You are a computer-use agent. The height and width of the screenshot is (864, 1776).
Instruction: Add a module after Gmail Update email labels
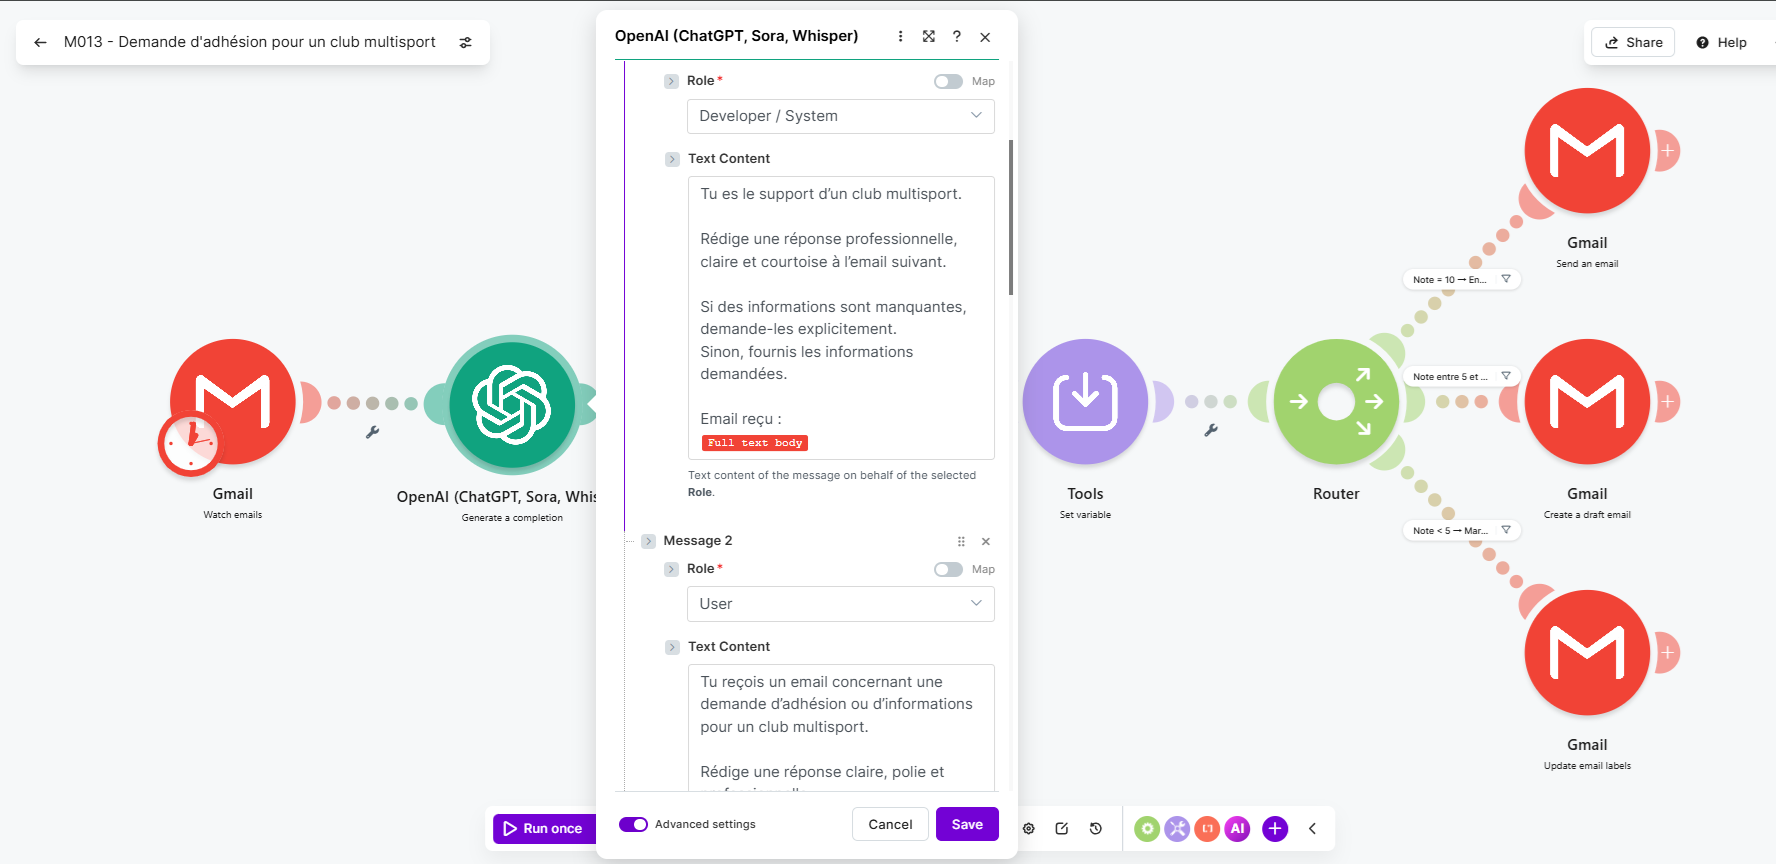coord(1667,652)
